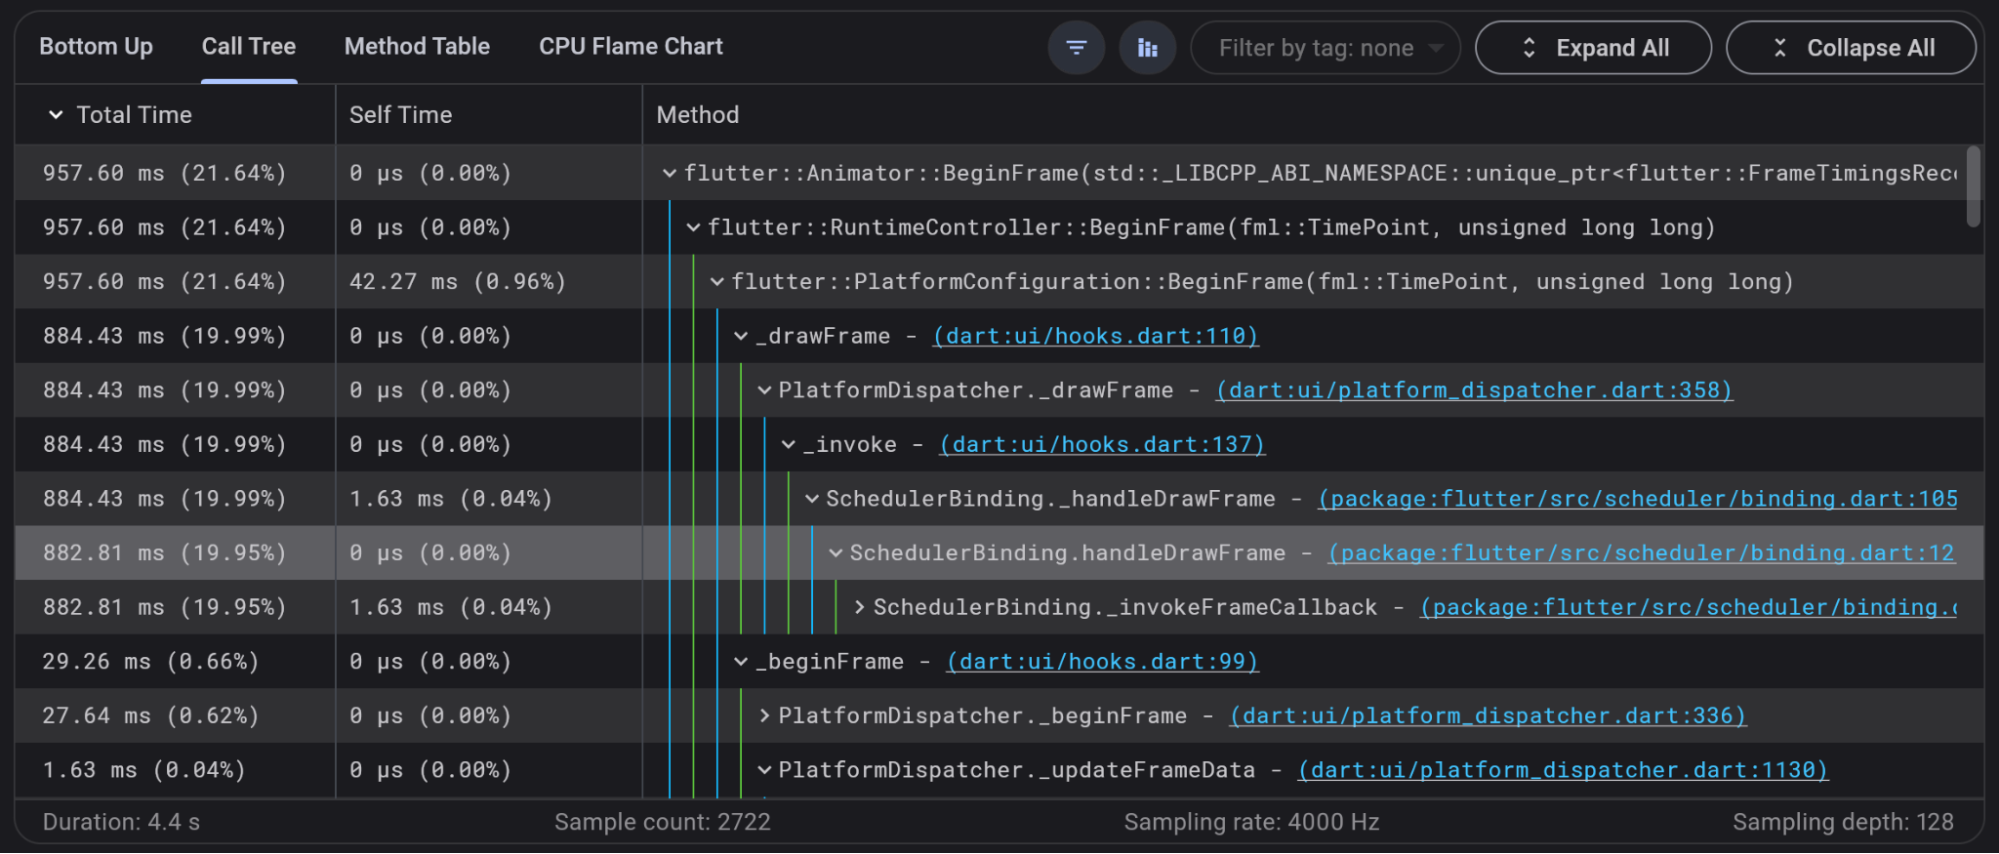1999x854 pixels.
Task: Click the Self Time column header
Action: point(400,115)
